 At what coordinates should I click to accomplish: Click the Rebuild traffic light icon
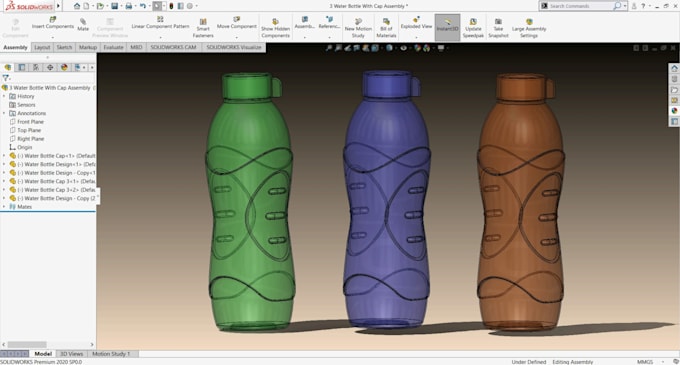171,6
